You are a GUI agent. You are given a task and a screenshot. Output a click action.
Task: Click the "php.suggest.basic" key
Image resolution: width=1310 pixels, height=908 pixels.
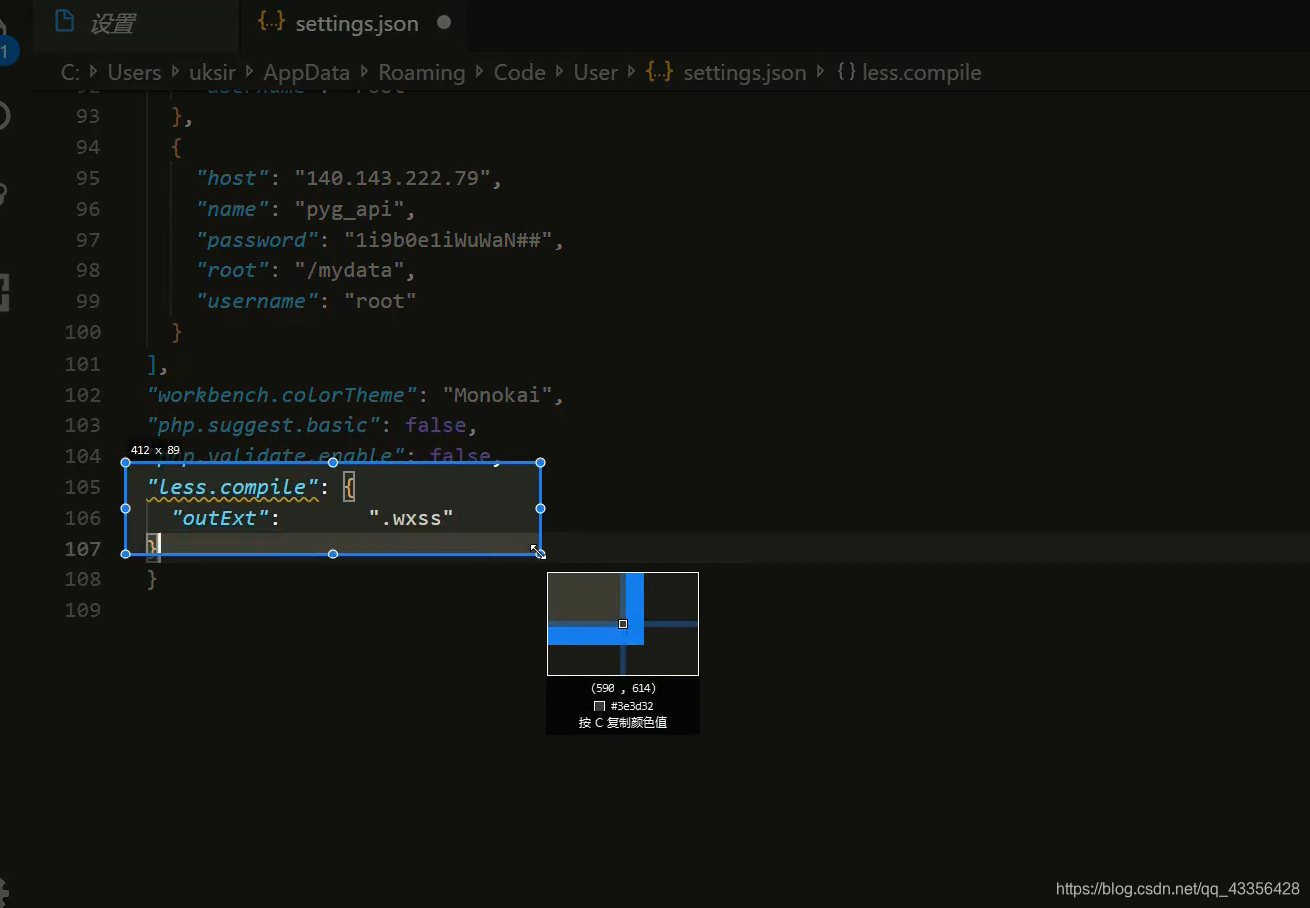pyautogui.click(x=263, y=425)
